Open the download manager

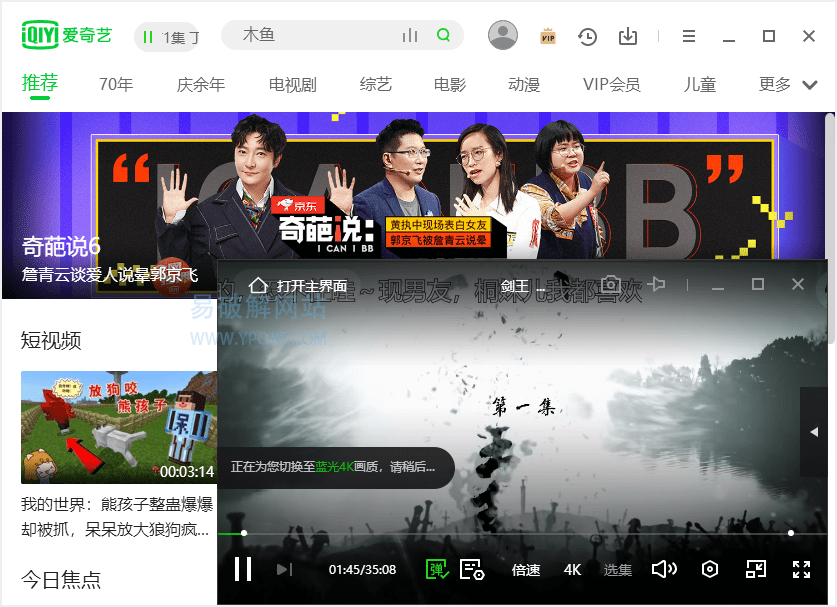click(628, 35)
